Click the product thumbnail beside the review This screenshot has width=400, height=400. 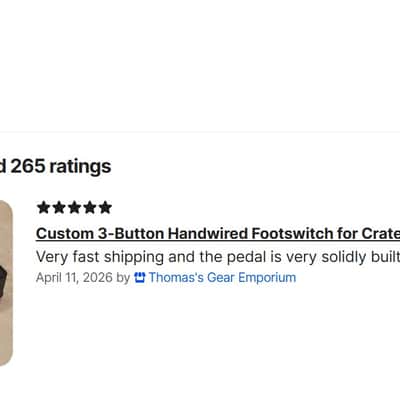tap(6, 283)
